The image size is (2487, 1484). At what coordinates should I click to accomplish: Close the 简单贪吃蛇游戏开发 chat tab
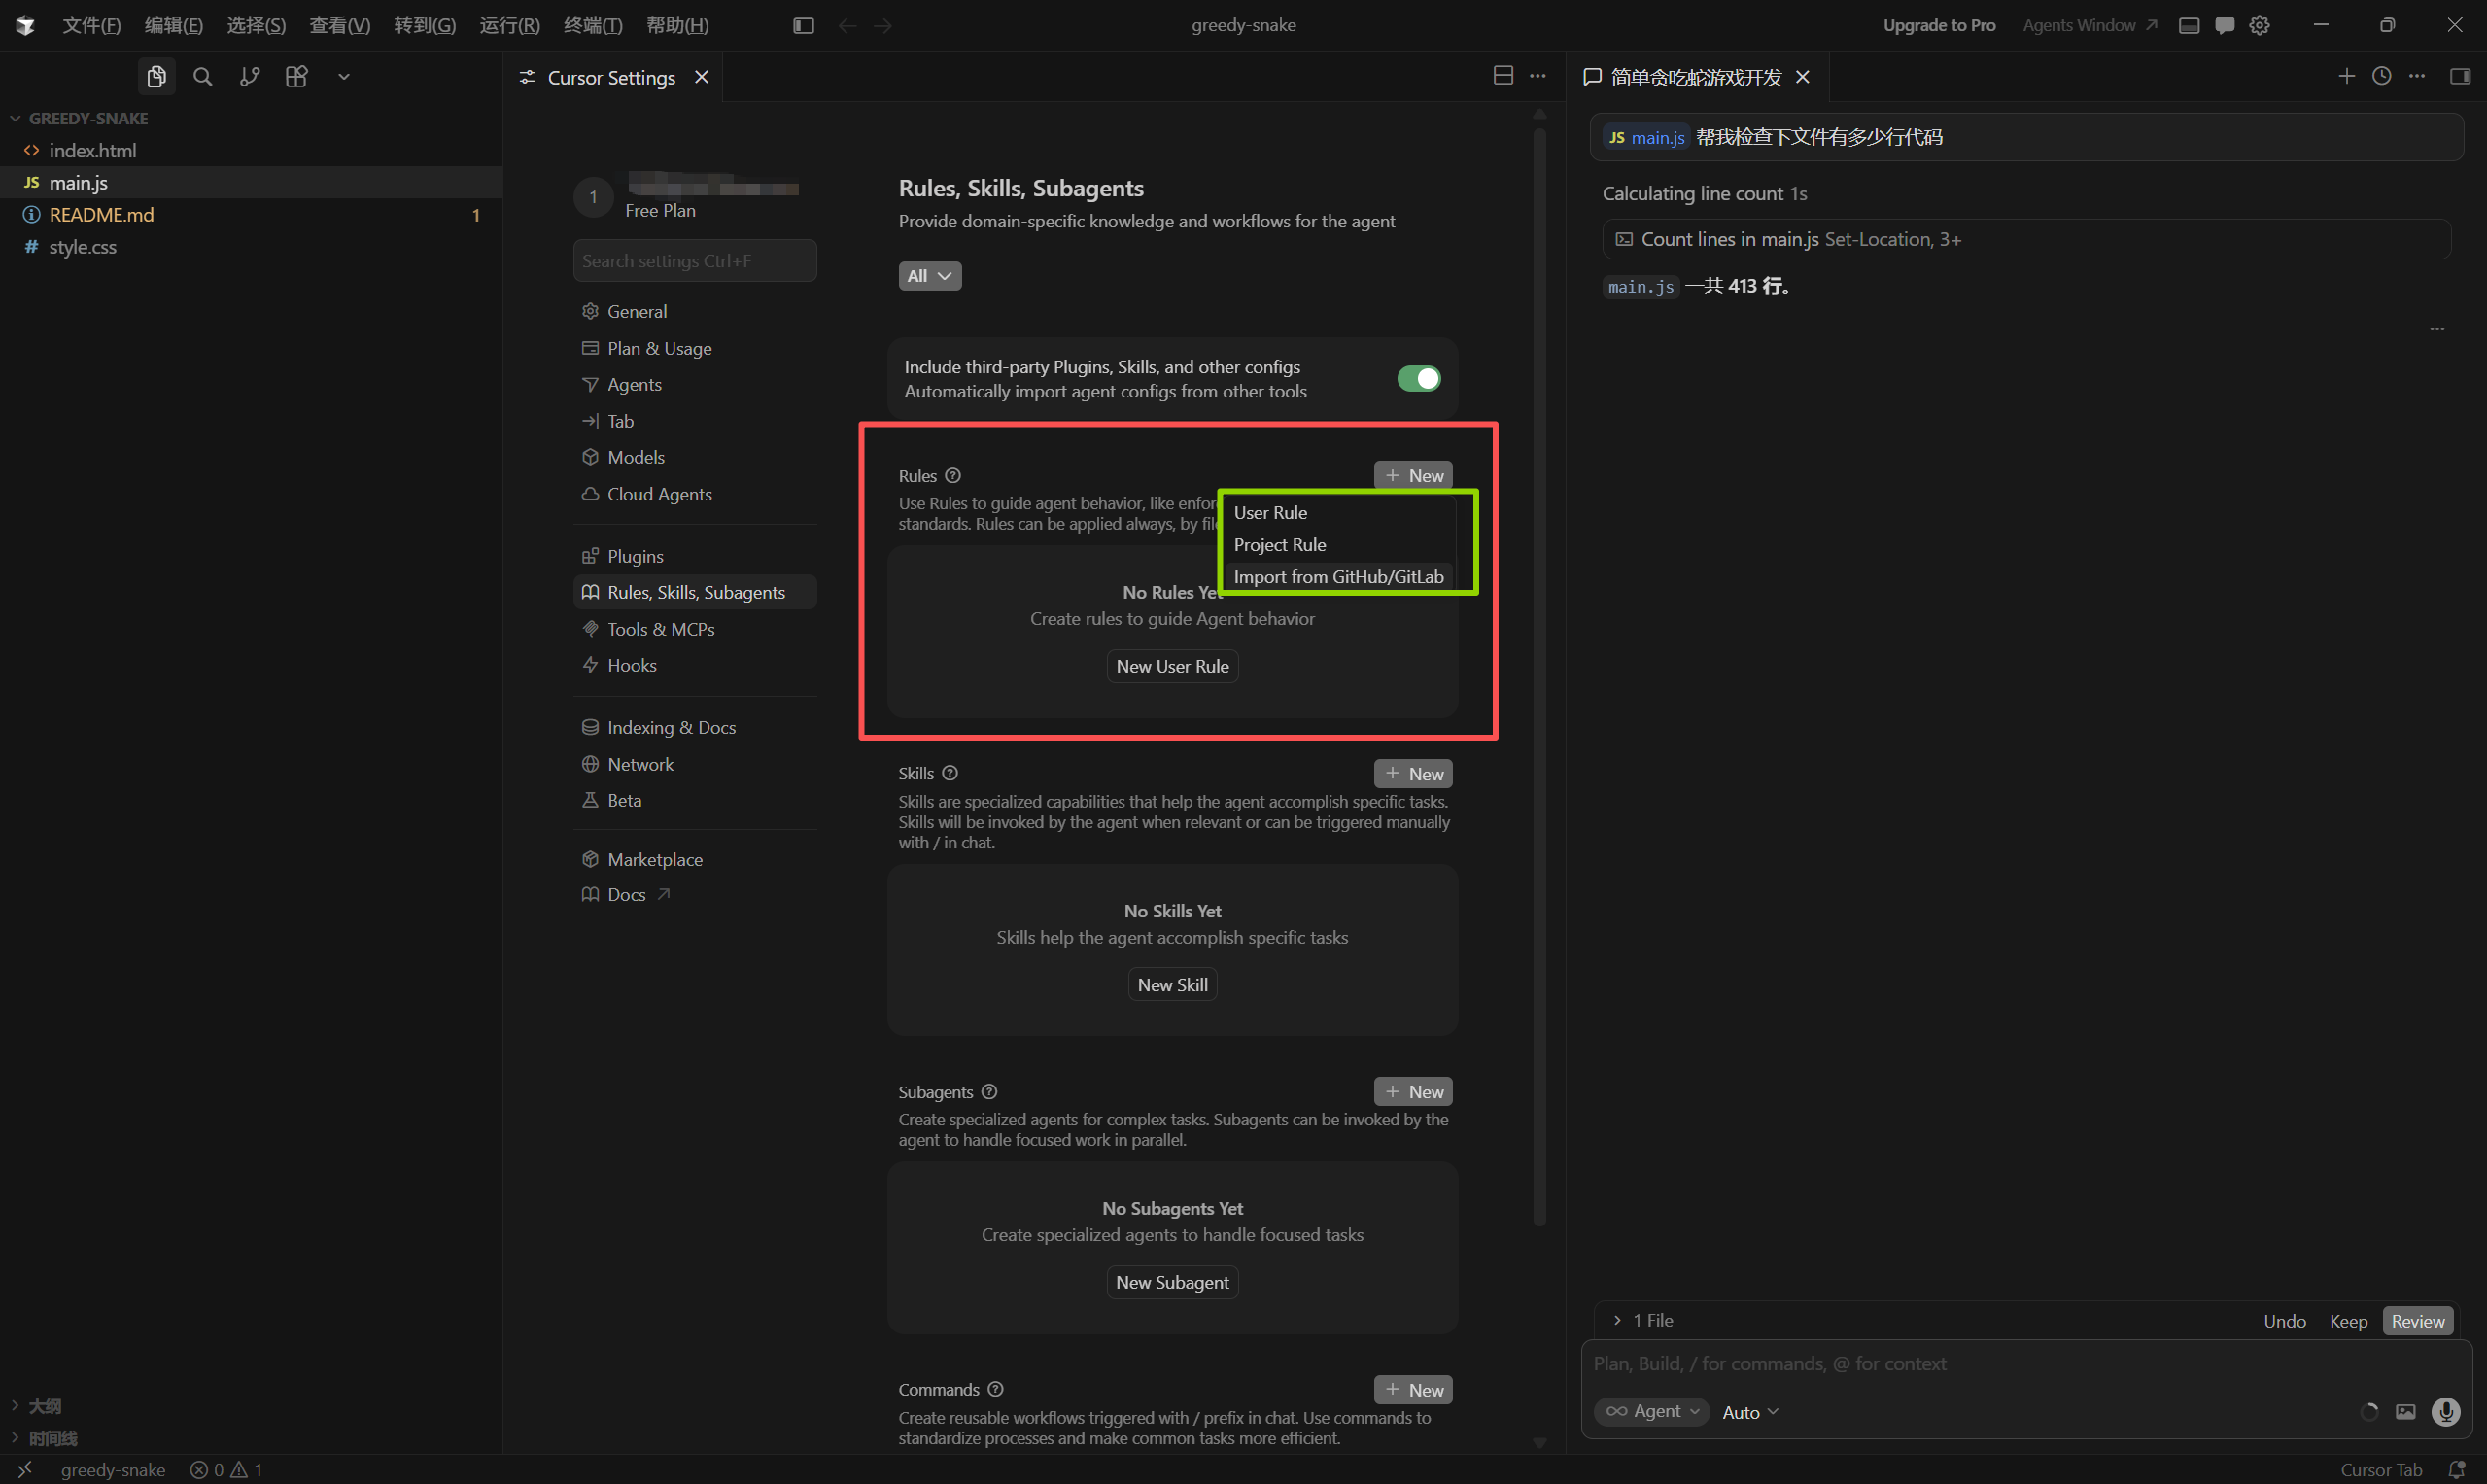(1803, 77)
